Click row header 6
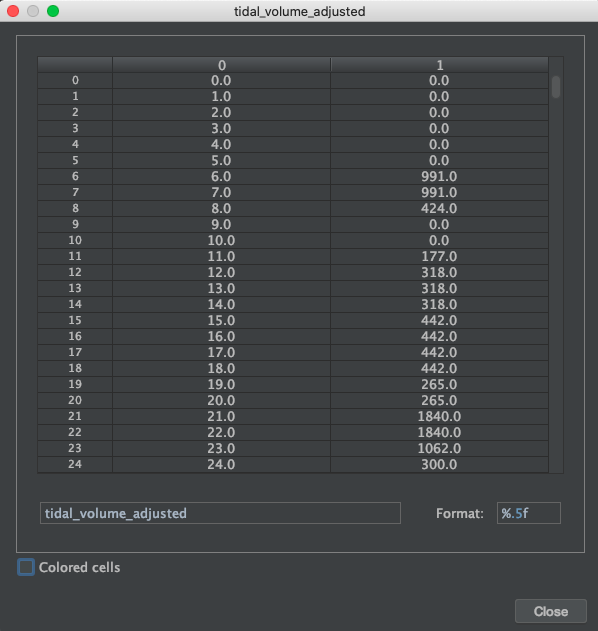Screen dimensions: 598x631 pyautogui.click(x=75, y=176)
